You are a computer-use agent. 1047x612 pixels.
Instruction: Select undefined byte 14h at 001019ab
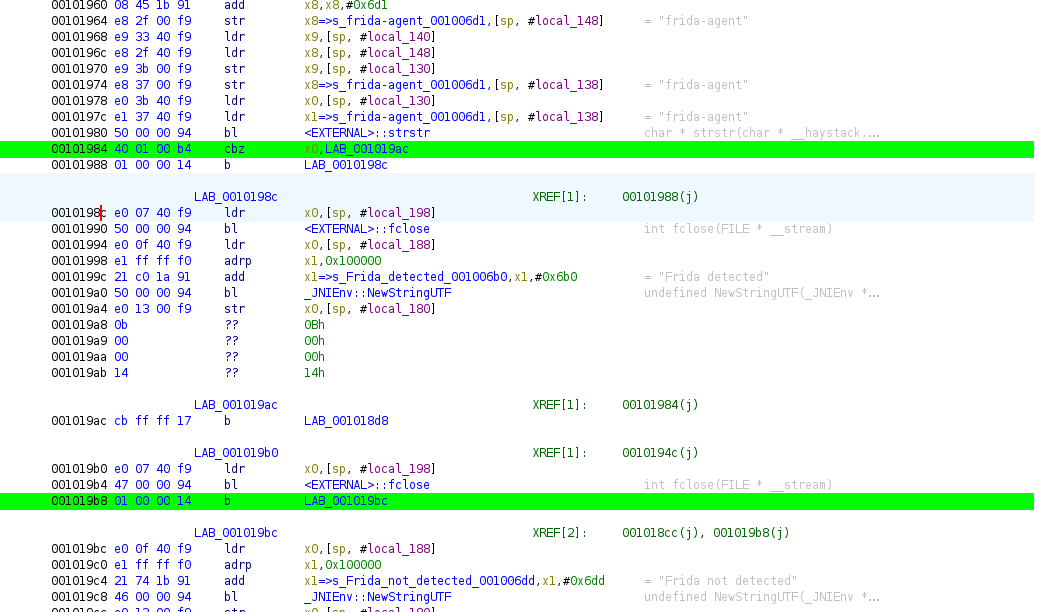pyautogui.click(x=314, y=373)
